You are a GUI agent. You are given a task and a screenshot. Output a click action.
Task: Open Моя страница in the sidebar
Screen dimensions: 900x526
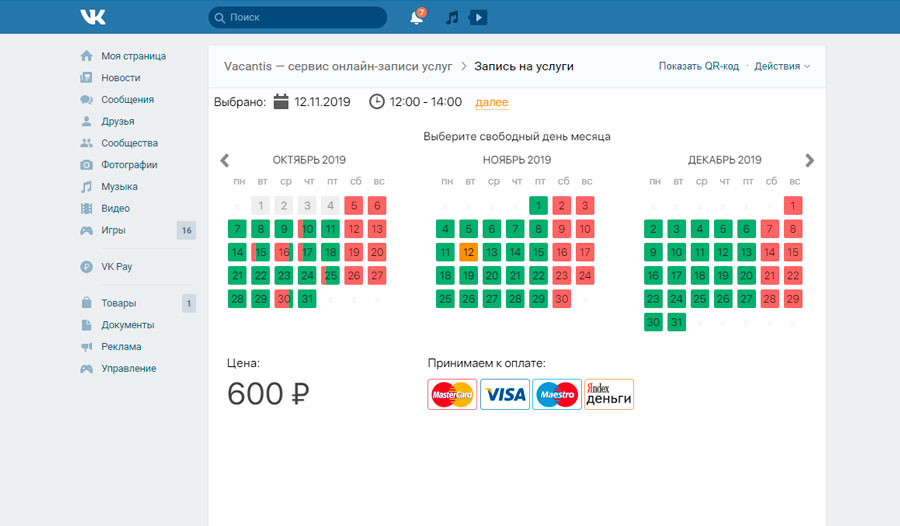[133, 56]
